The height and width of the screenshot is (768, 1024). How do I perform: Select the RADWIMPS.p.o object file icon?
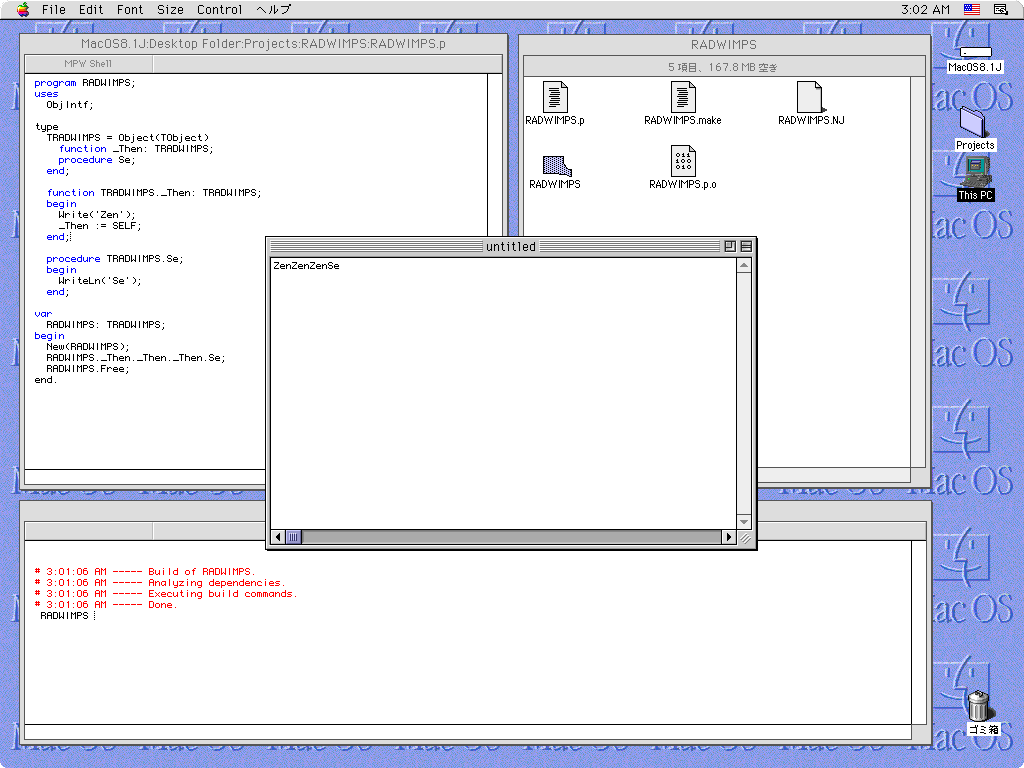pyautogui.click(x=682, y=167)
